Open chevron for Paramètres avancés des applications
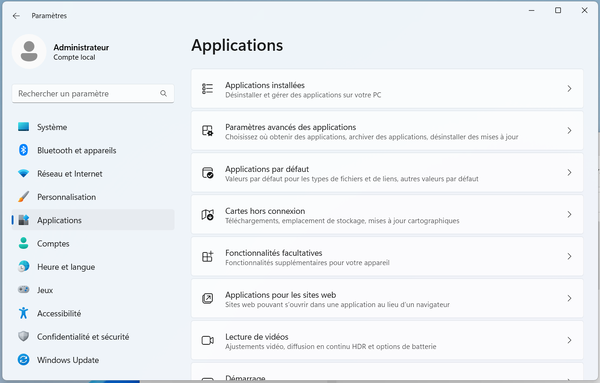600x383 pixels. point(569,130)
